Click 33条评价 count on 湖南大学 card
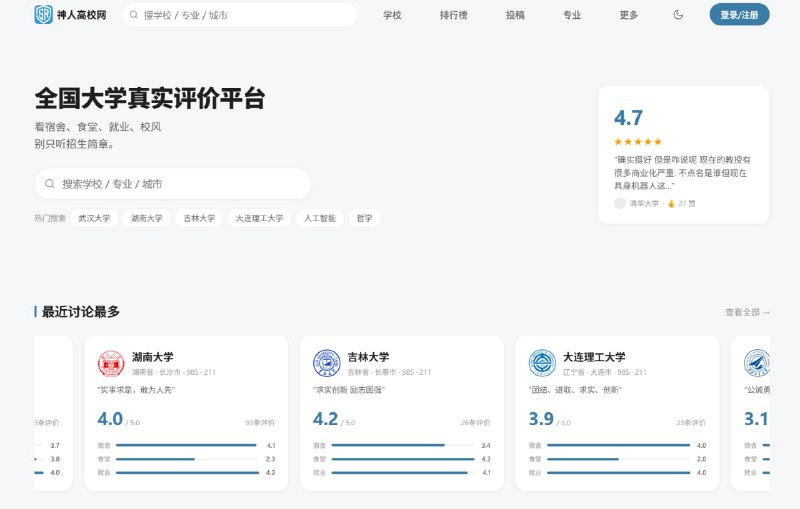This screenshot has width=800, height=509. 260,422
